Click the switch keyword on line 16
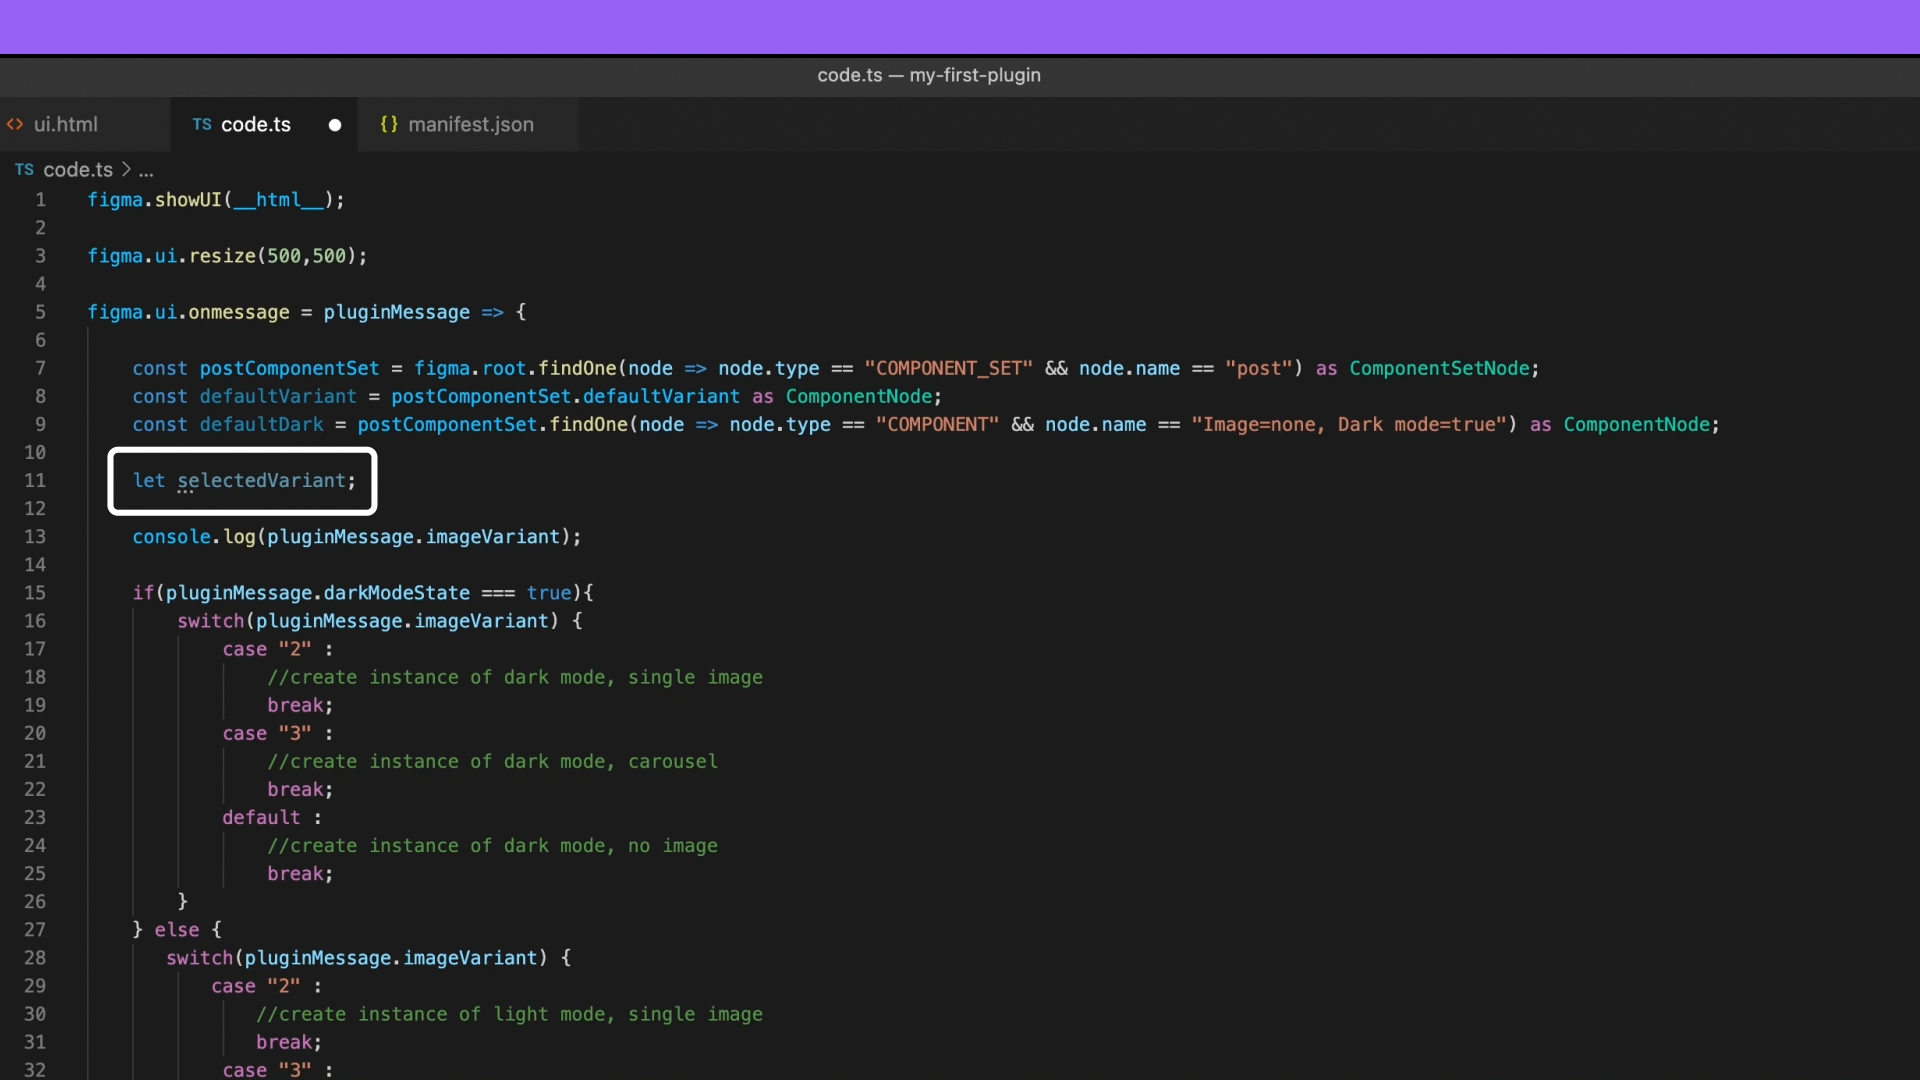This screenshot has width=1920, height=1080. pyautogui.click(x=211, y=621)
